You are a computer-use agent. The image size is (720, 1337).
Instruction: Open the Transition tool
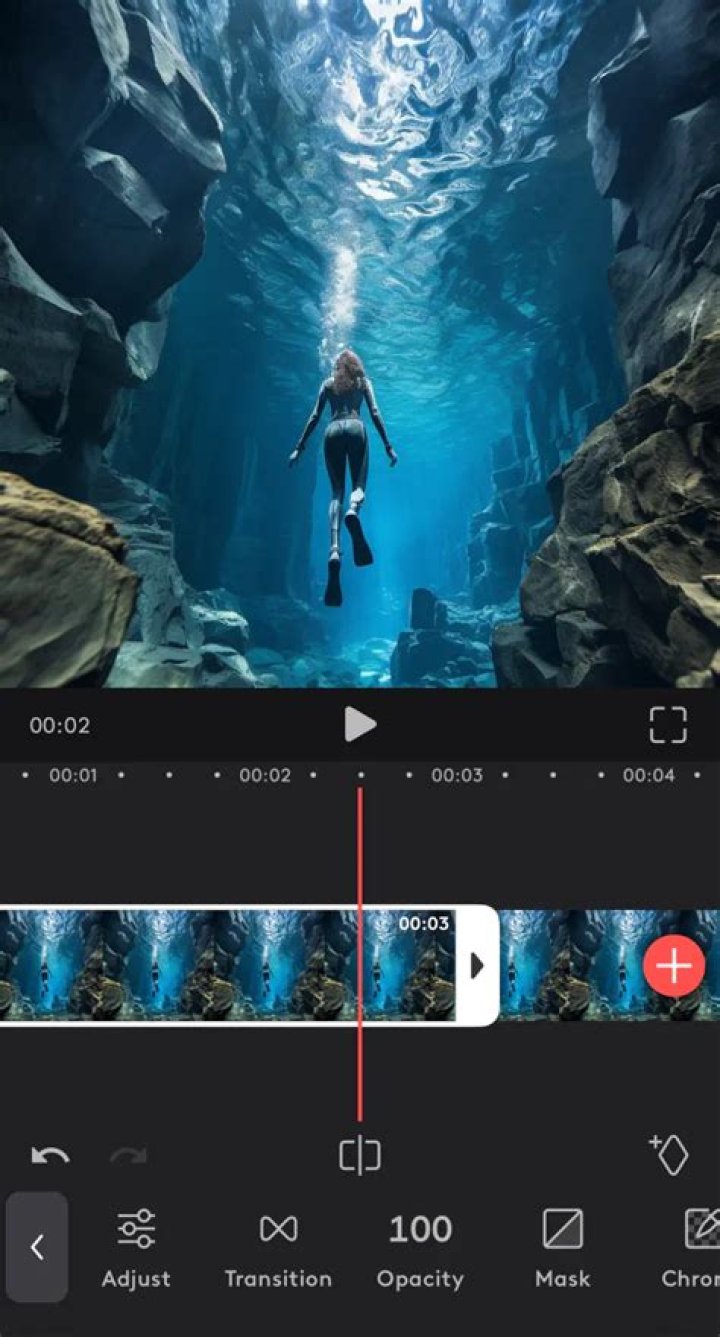click(278, 1248)
